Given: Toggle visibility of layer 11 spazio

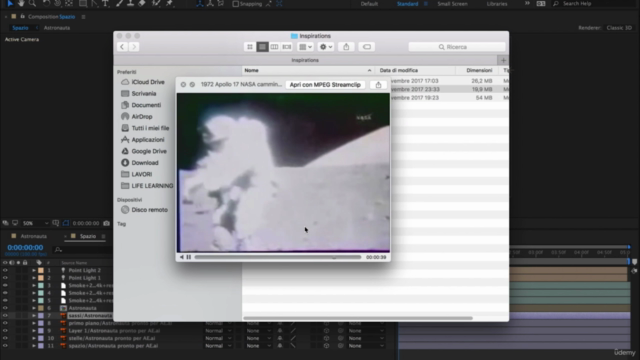Looking at the screenshot, I should tap(5, 346).
